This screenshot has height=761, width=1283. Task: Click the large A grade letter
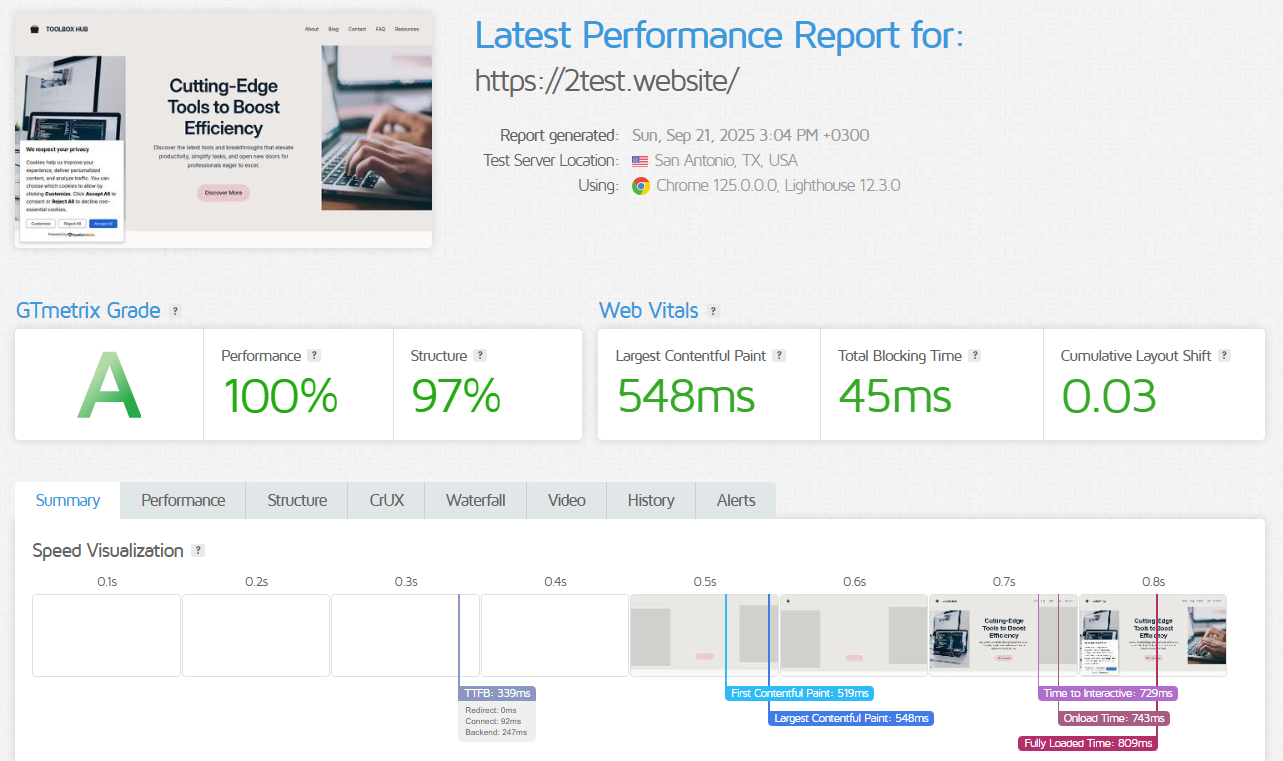tap(109, 385)
